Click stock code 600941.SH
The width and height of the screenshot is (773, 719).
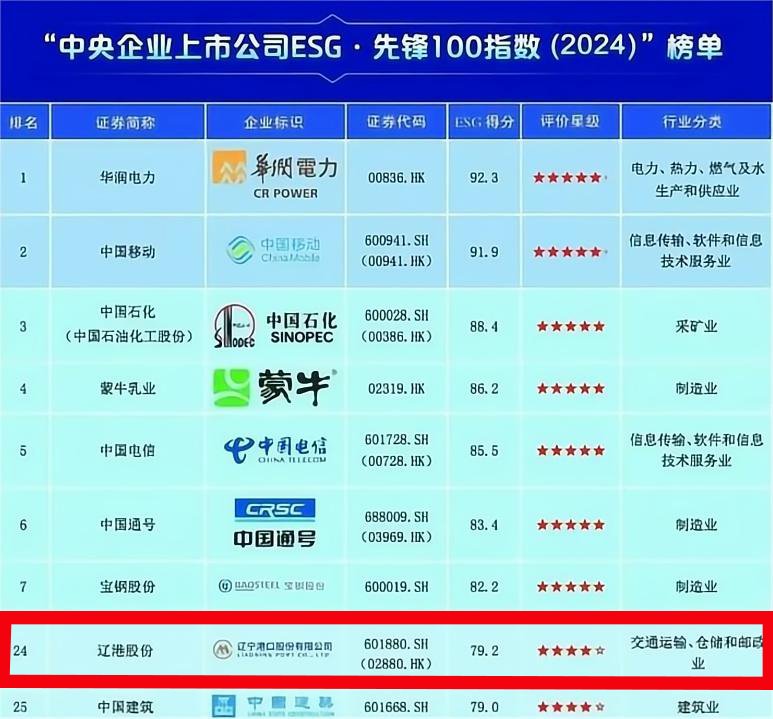click(x=396, y=241)
